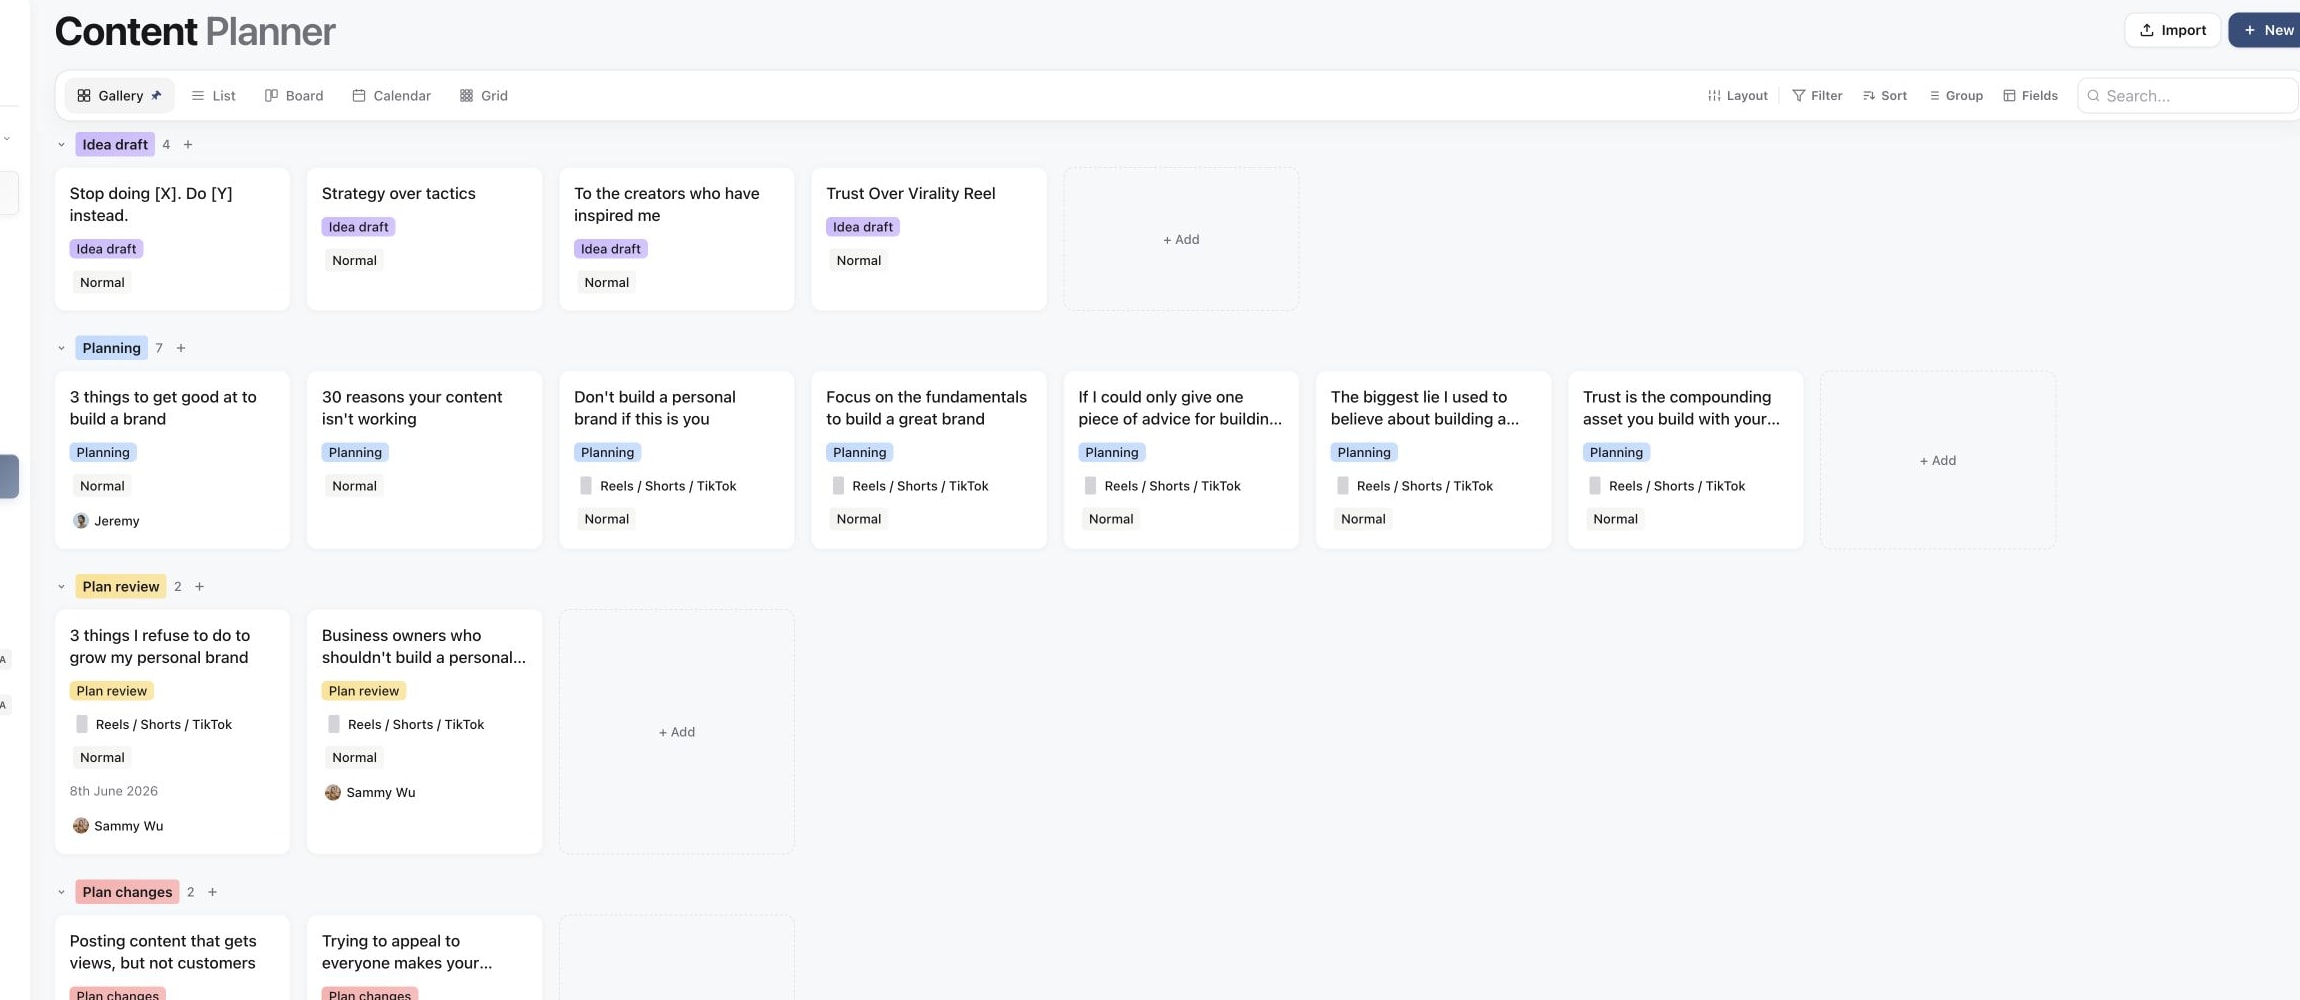
Task: Click Normal tag on To the creators card
Action: (x=606, y=283)
